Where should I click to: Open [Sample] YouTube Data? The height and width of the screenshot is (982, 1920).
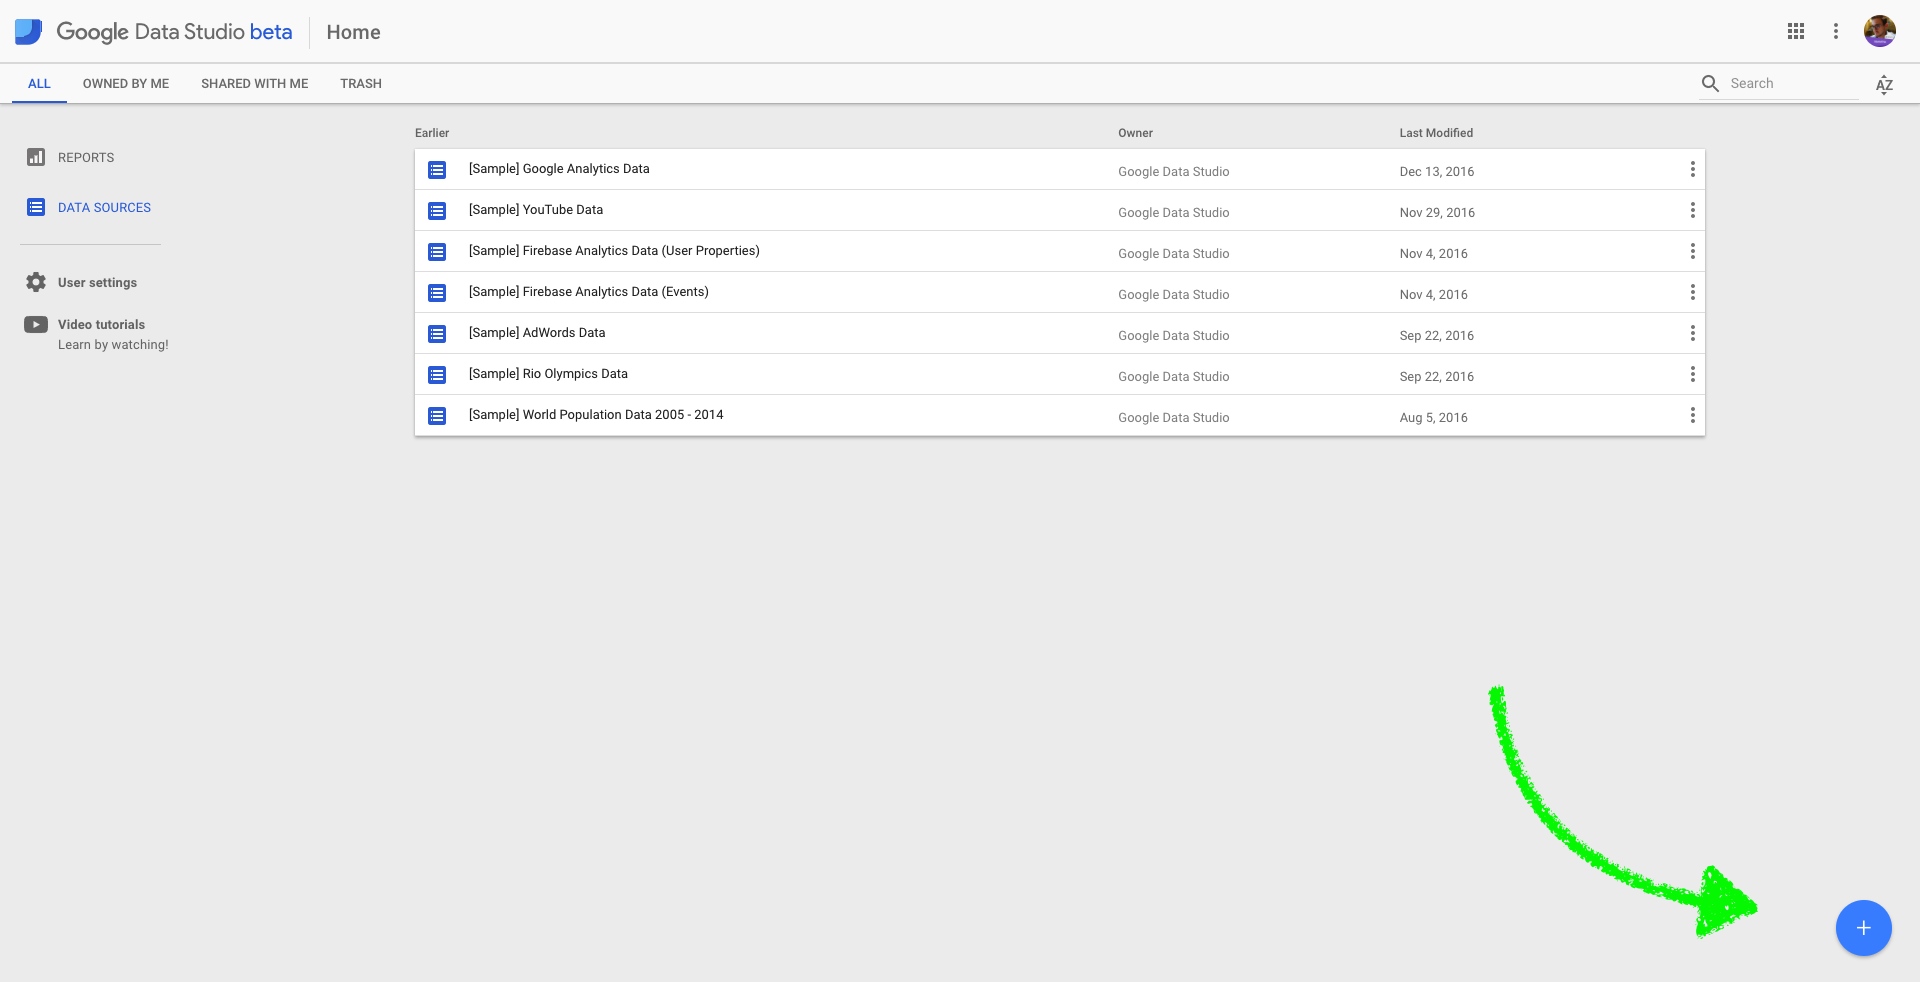536,210
